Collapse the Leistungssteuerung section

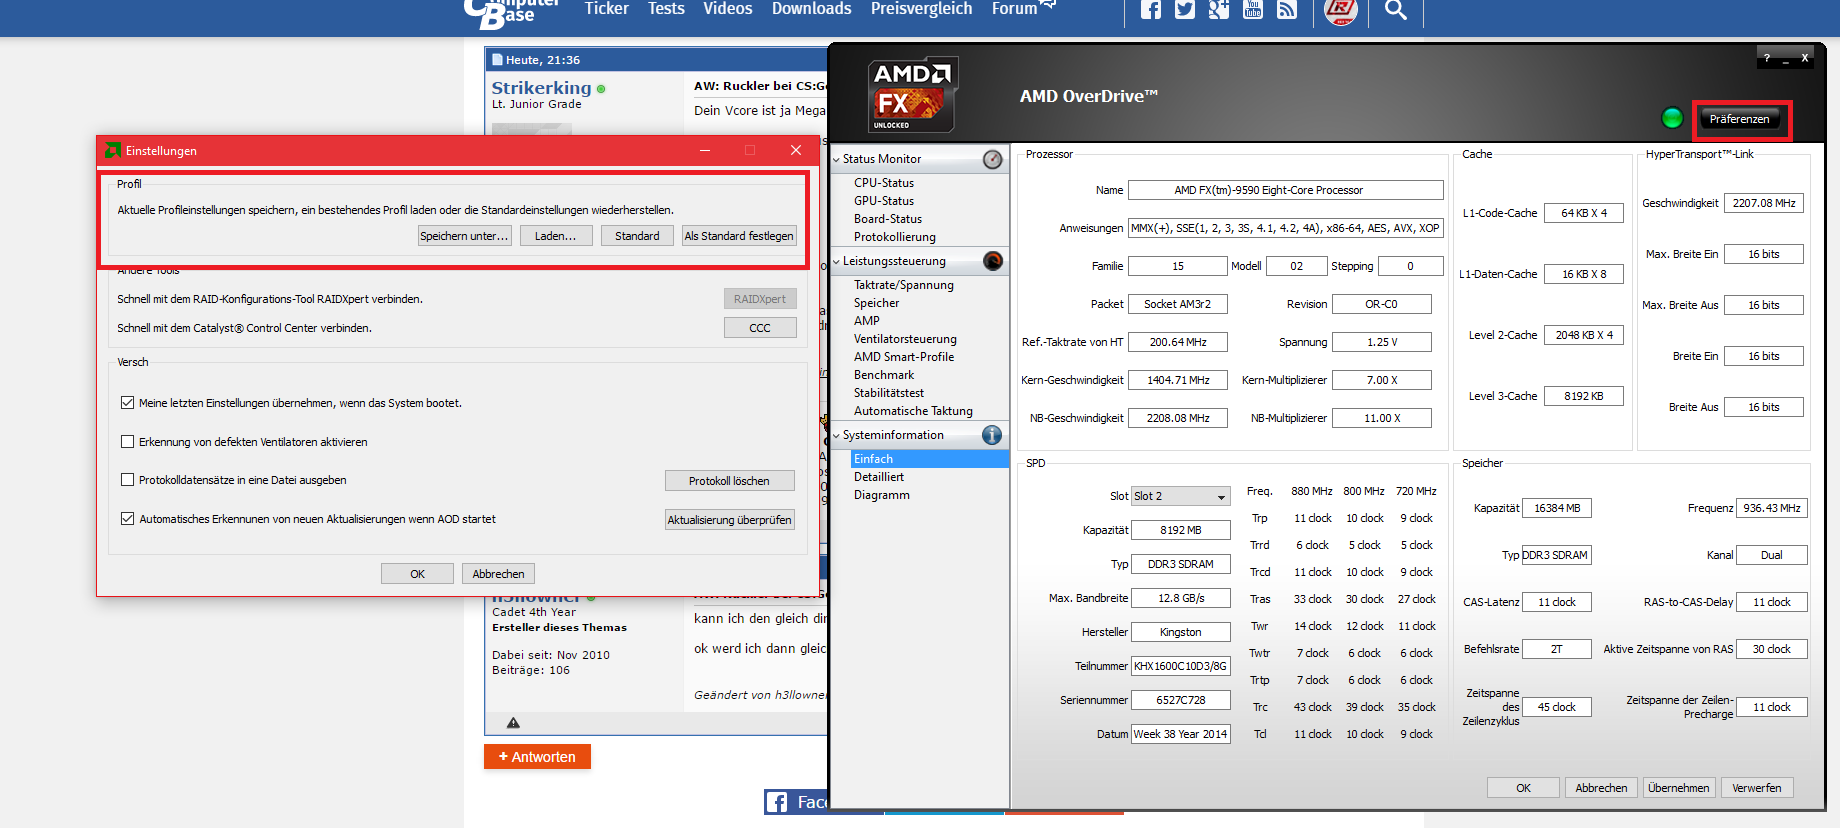(837, 262)
